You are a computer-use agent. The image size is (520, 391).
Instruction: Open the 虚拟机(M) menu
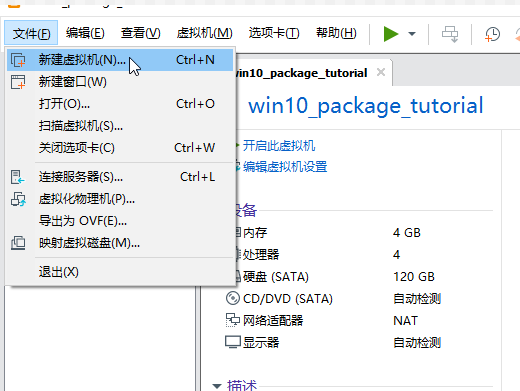pyautogui.click(x=204, y=33)
